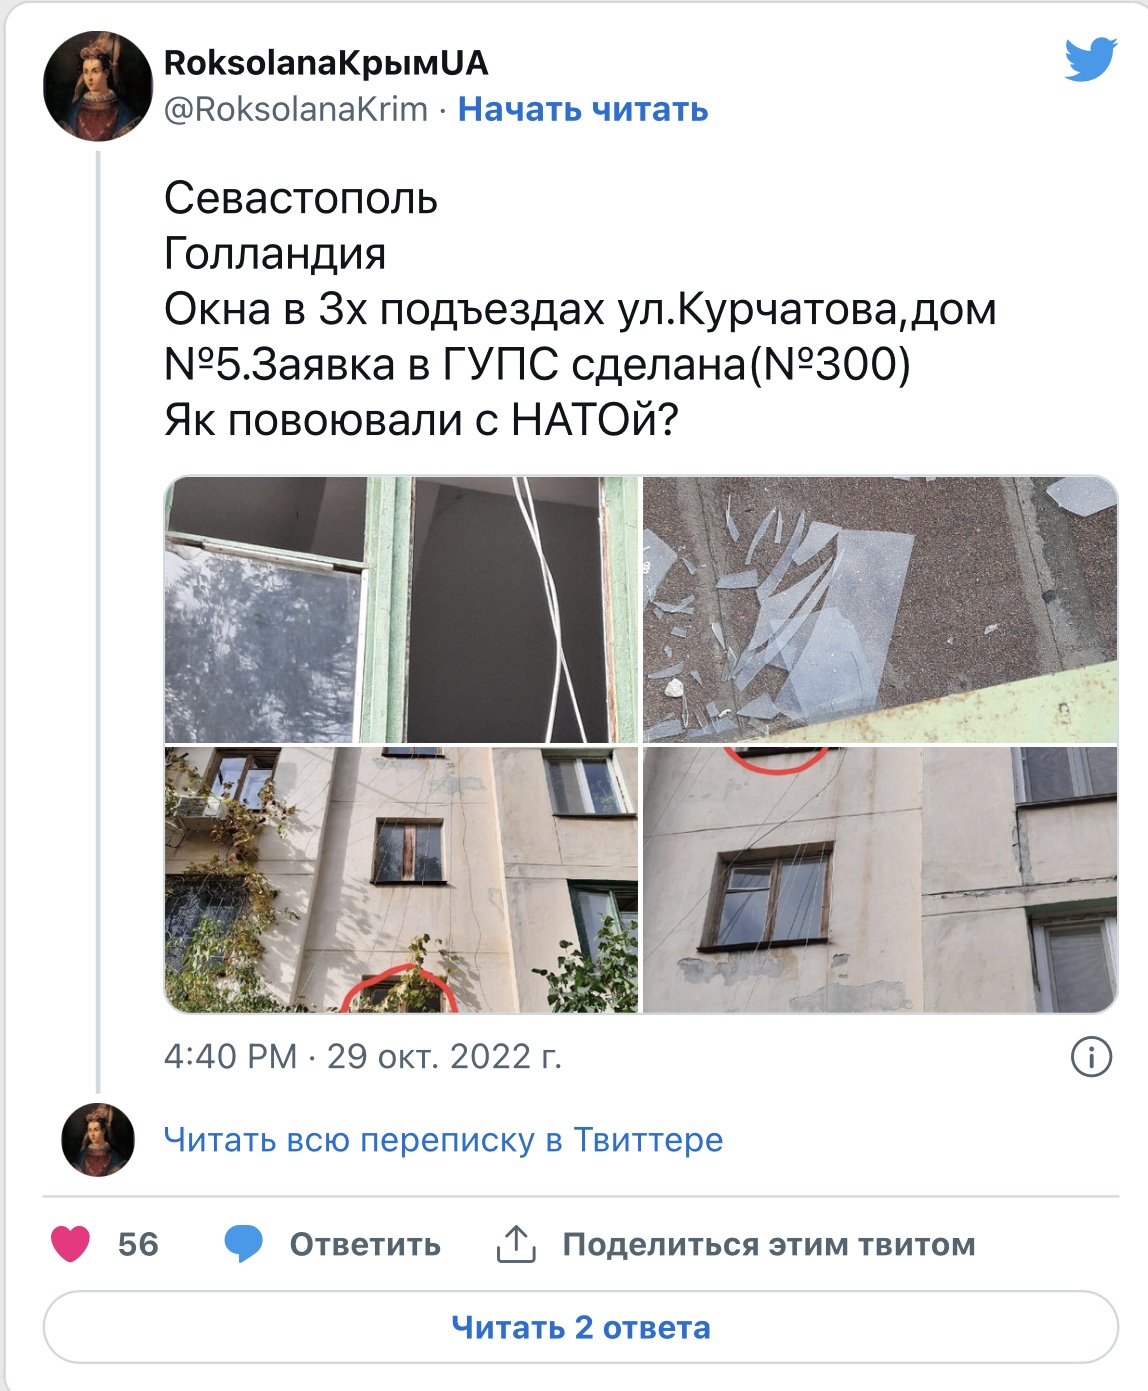The height and width of the screenshot is (1391, 1148).
Task: Click the 56 likes count
Action: tap(138, 1245)
